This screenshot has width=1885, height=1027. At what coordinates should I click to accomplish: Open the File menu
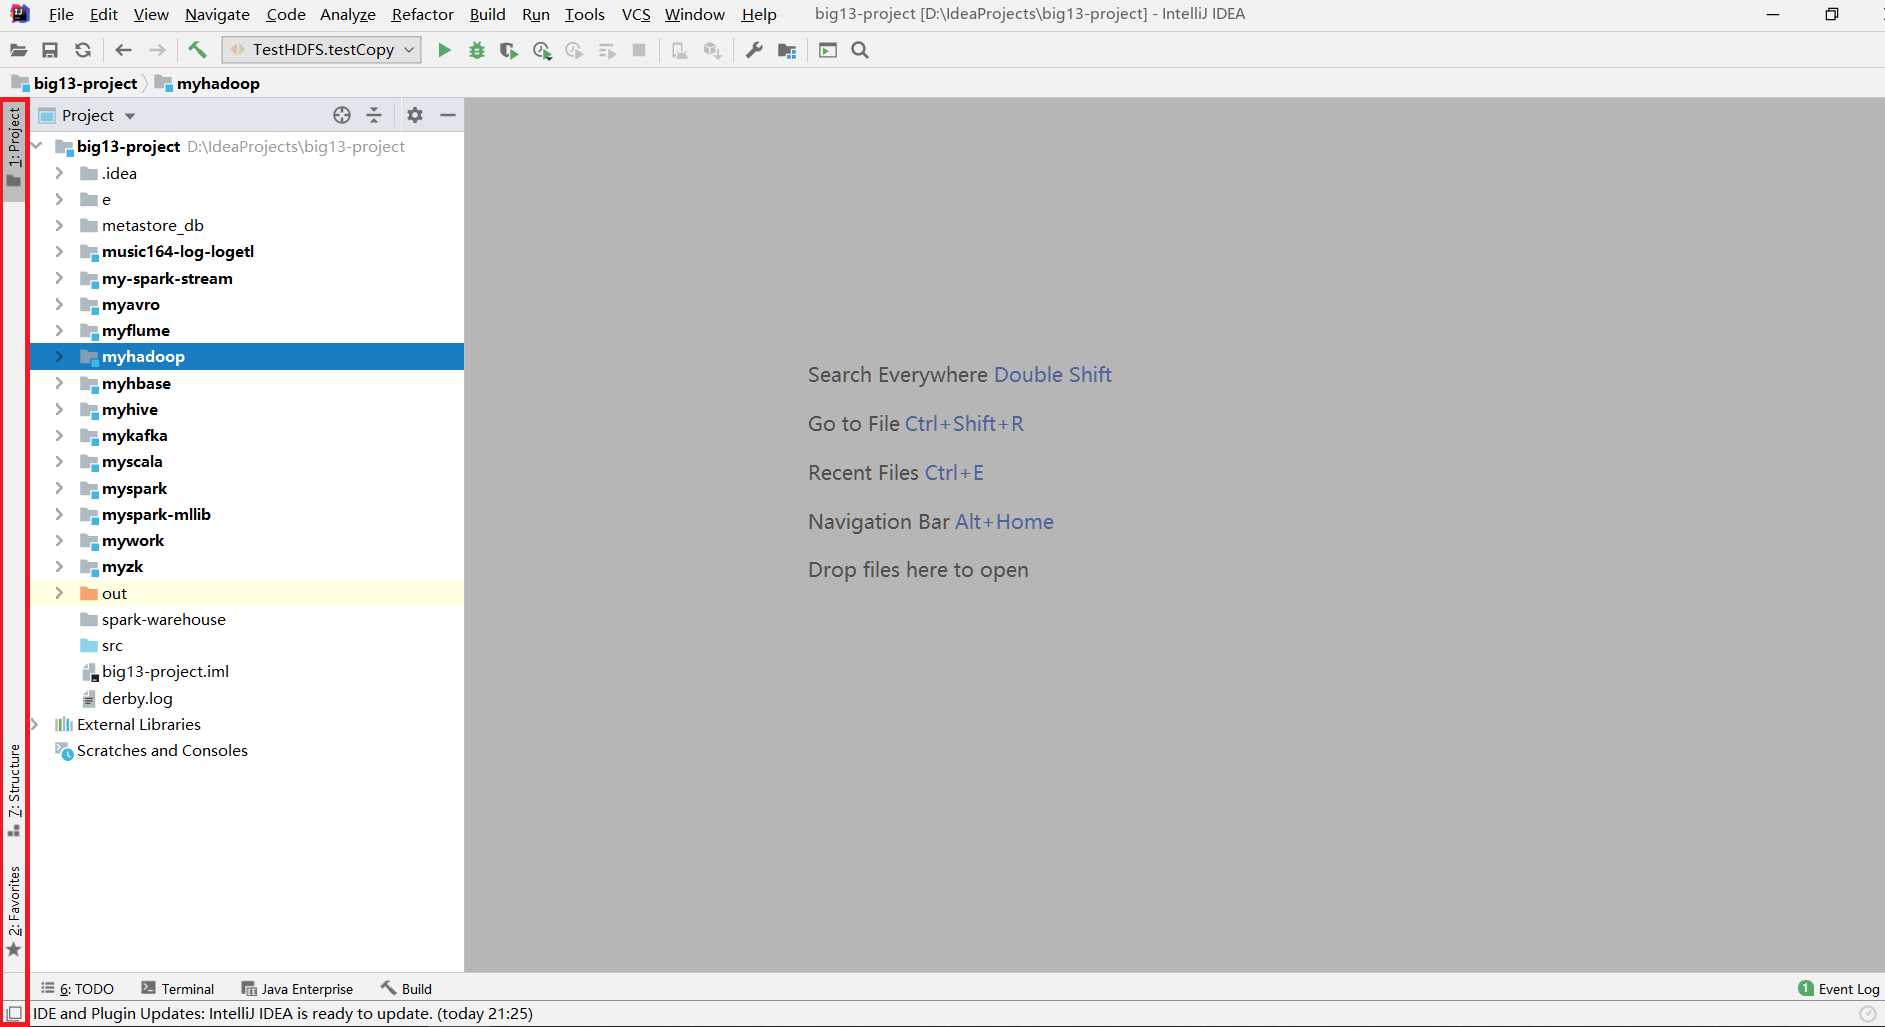(x=61, y=14)
